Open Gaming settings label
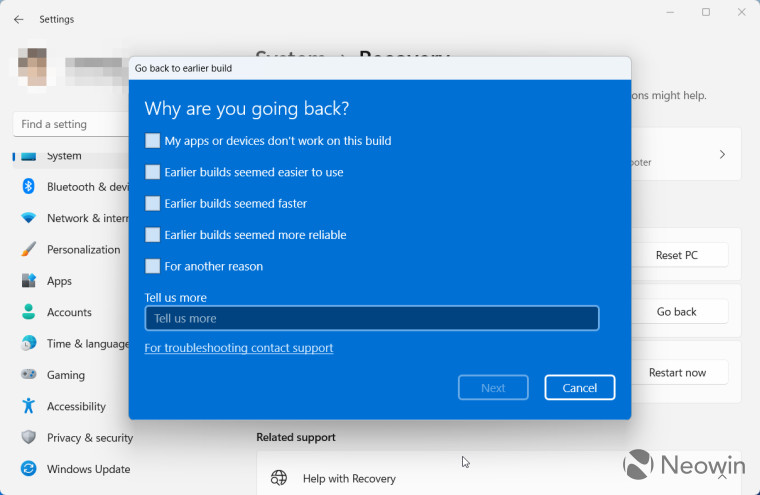760x495 pixels. pos(66,375)
